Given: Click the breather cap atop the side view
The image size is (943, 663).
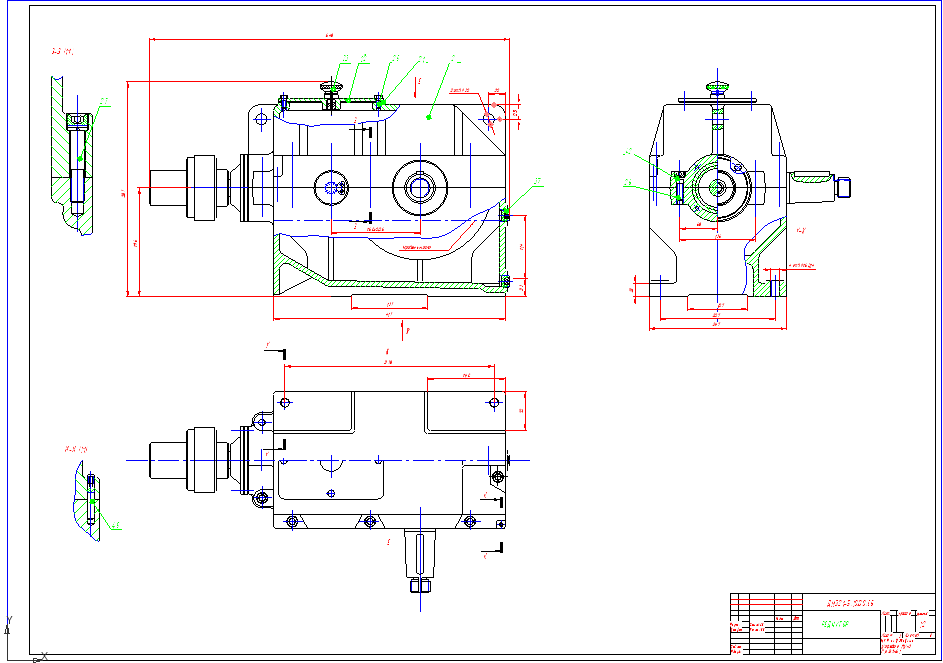Looking at the screenshot, I should point(716,87).
